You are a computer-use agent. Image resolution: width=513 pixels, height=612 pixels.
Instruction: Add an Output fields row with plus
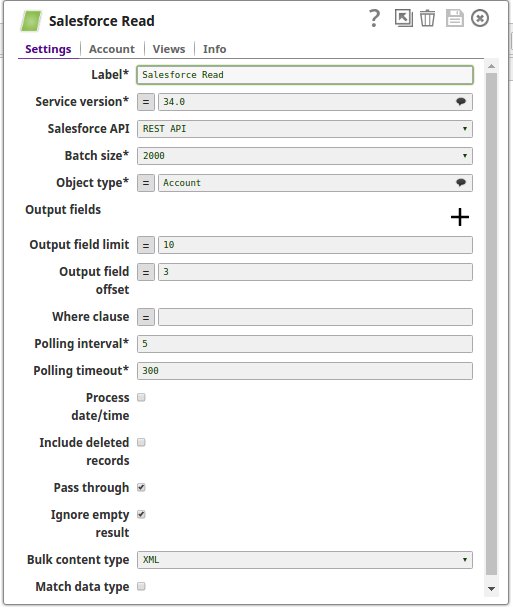[460, 217]
